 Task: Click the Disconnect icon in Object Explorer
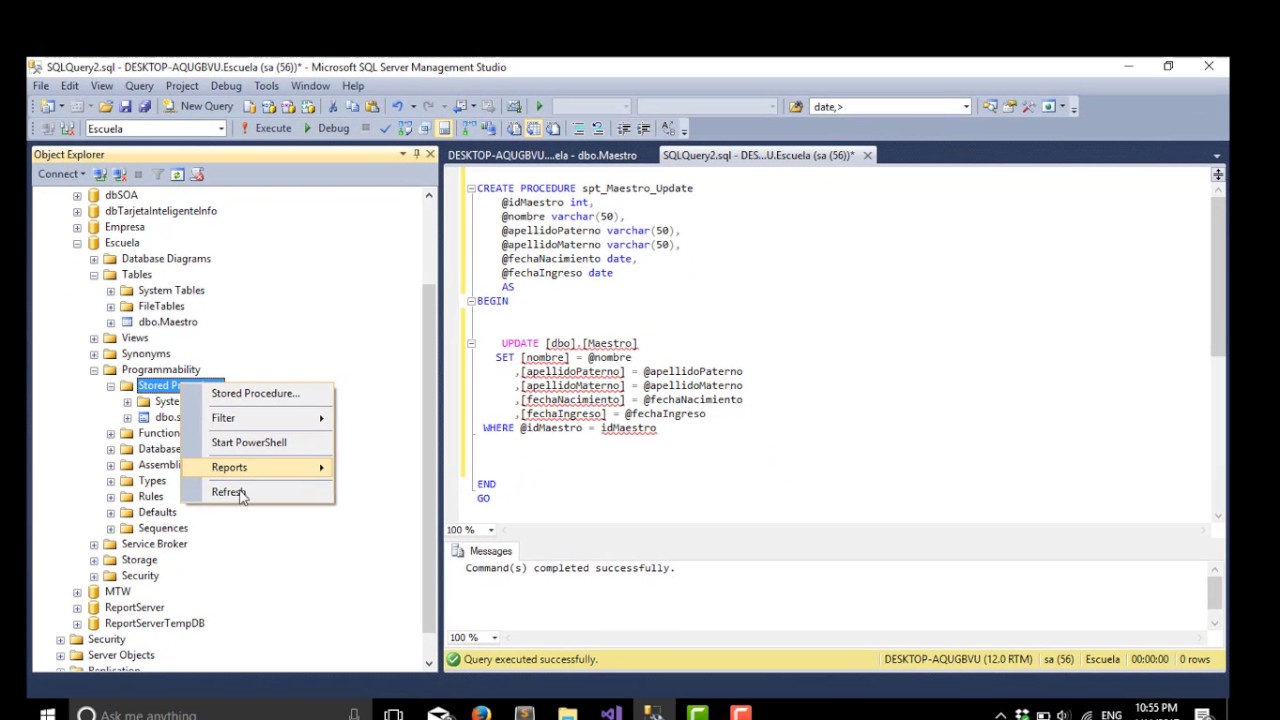click(x=120, y=174)
